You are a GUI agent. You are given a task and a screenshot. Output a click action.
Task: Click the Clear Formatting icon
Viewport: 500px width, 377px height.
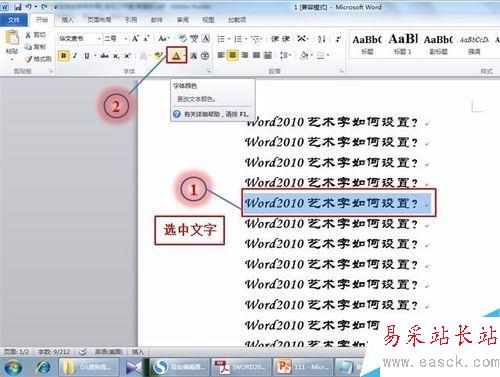(182, 39)
